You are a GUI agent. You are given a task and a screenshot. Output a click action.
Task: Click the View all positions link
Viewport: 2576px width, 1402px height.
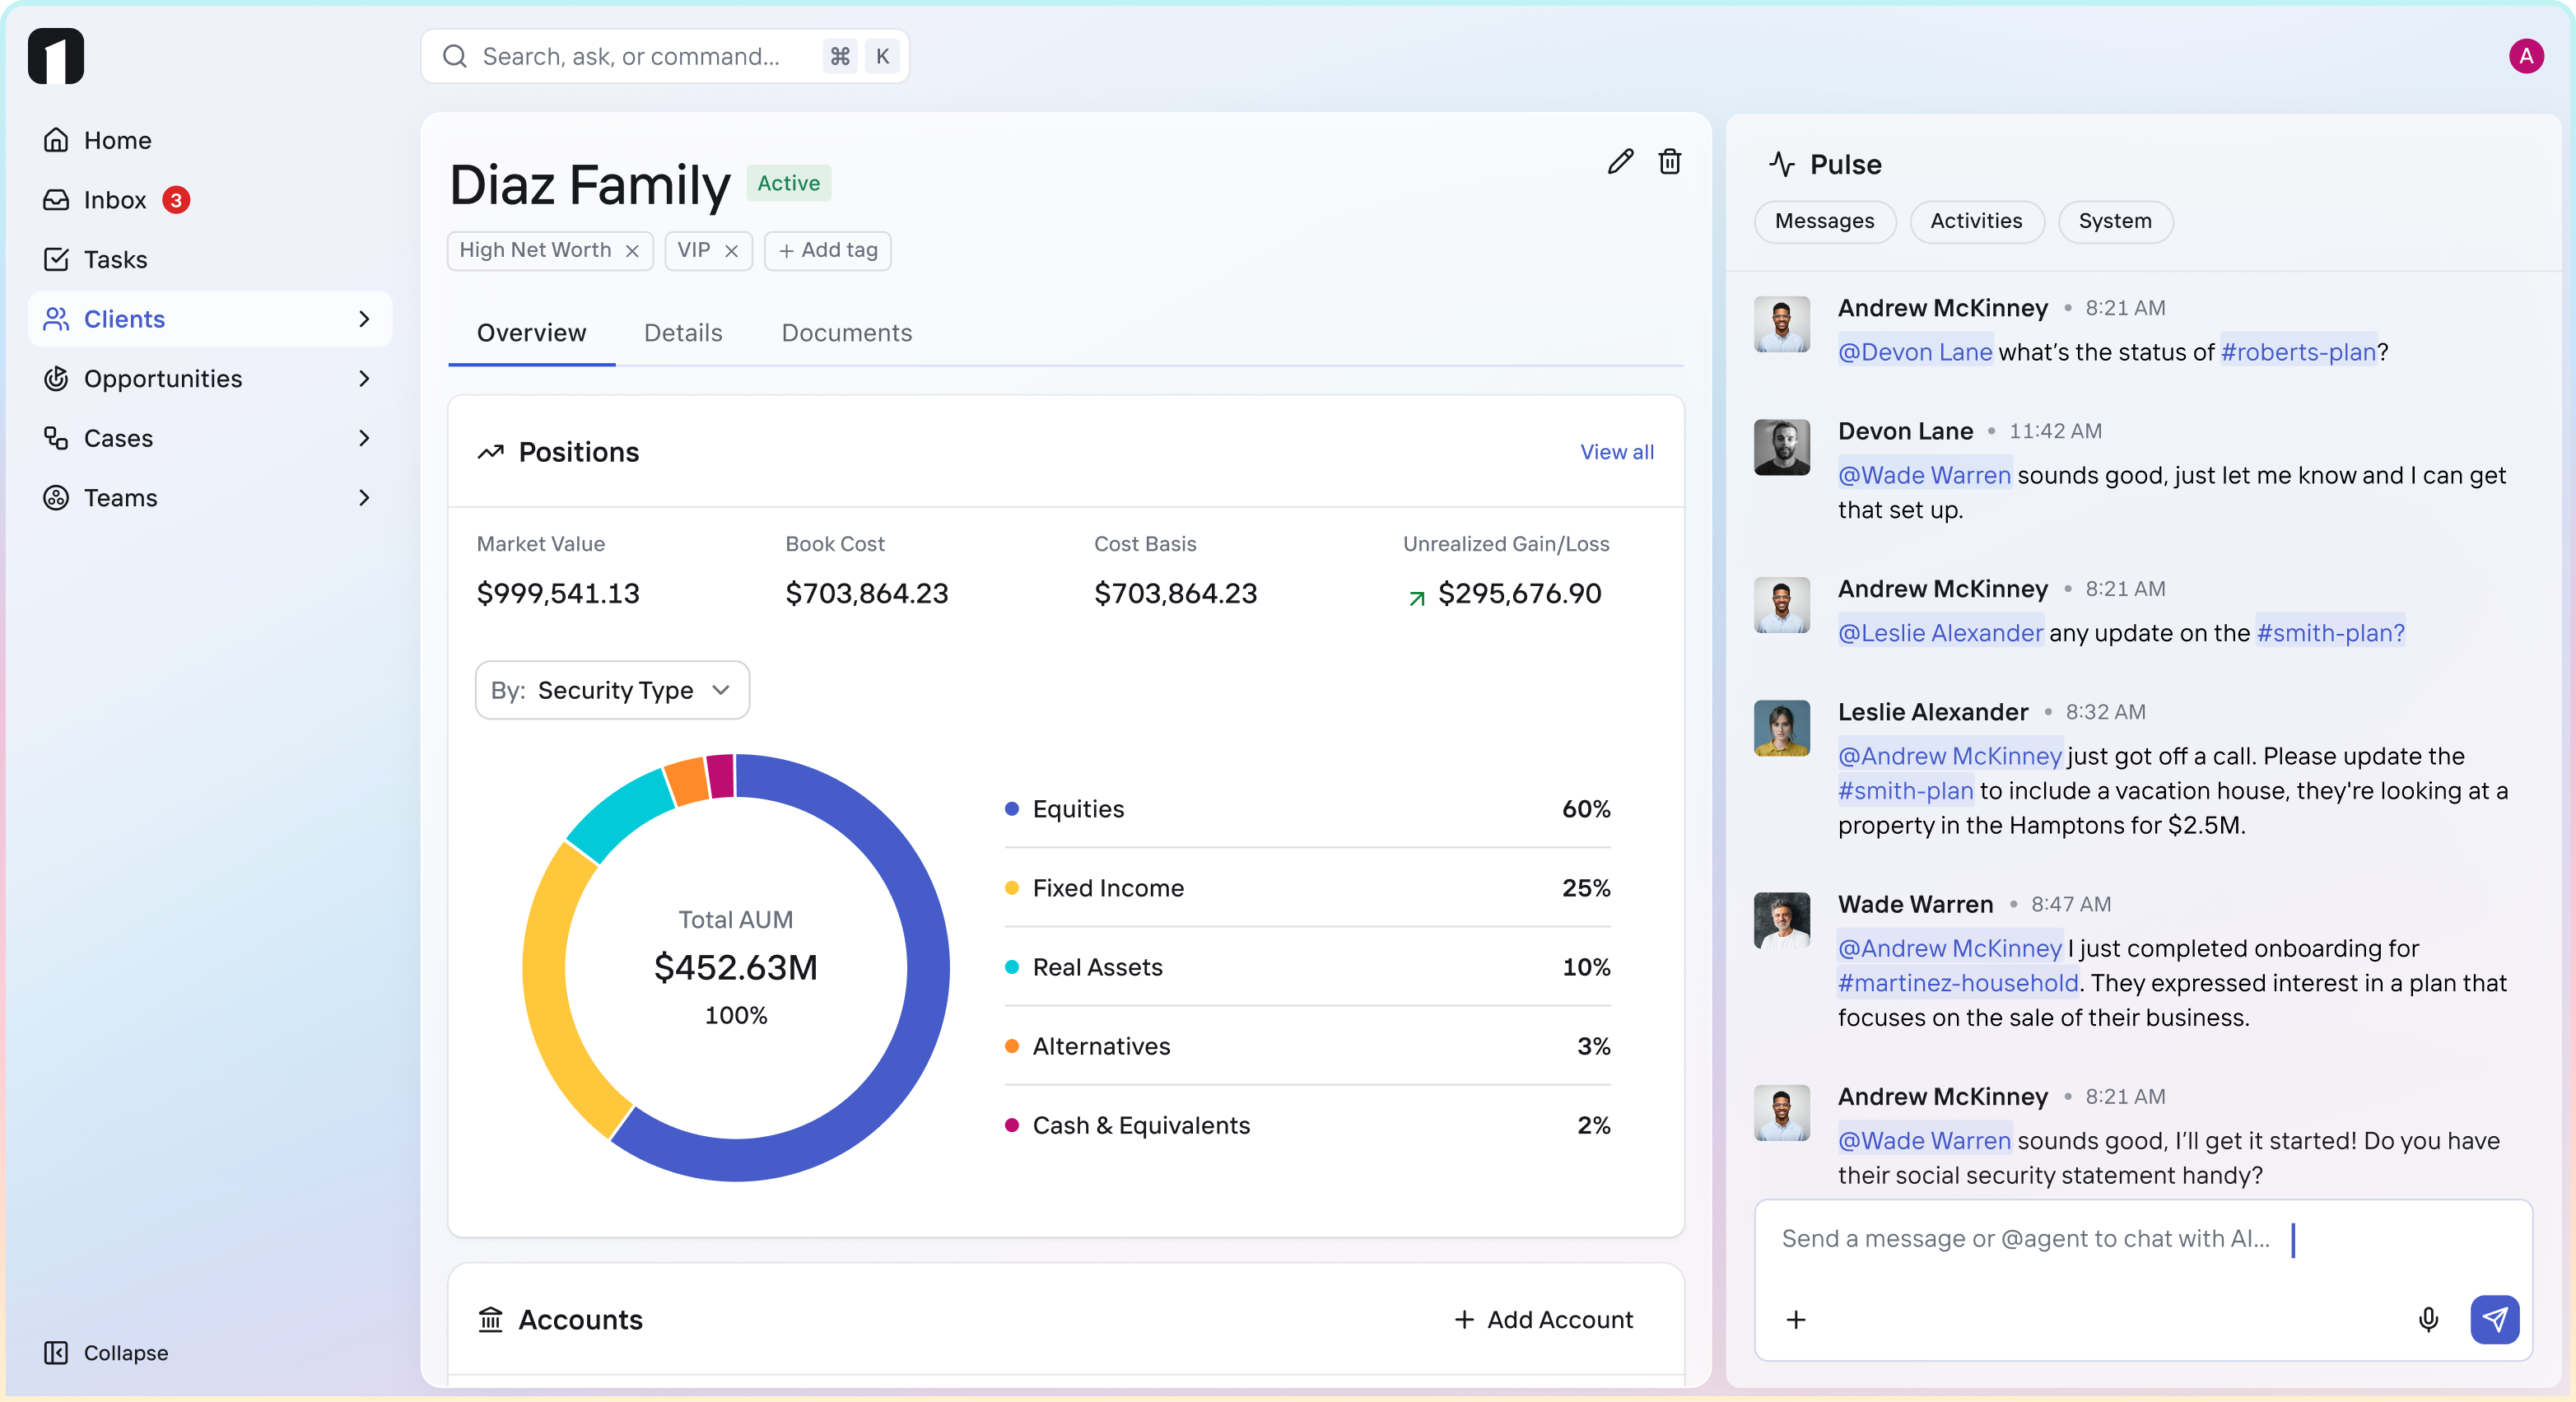1616,451
